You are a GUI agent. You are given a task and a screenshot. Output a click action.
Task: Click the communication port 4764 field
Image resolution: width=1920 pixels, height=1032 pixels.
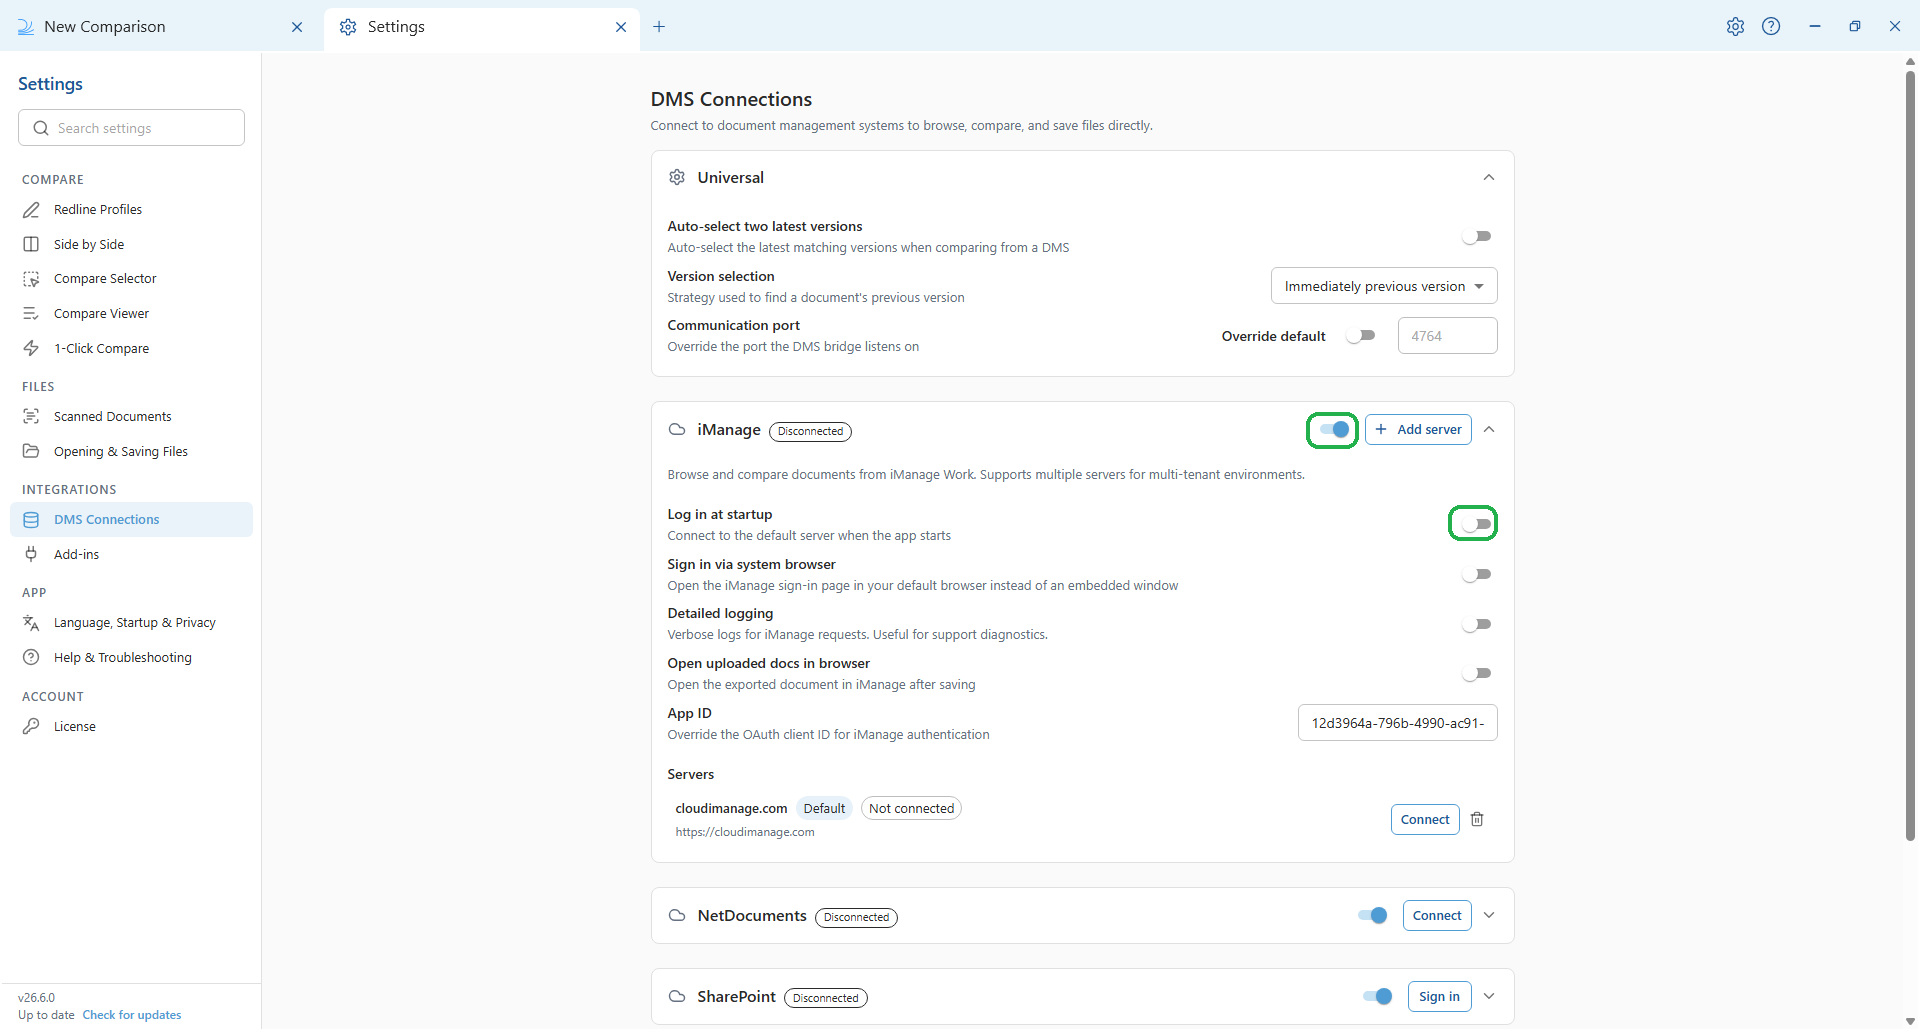point(1447,336)
